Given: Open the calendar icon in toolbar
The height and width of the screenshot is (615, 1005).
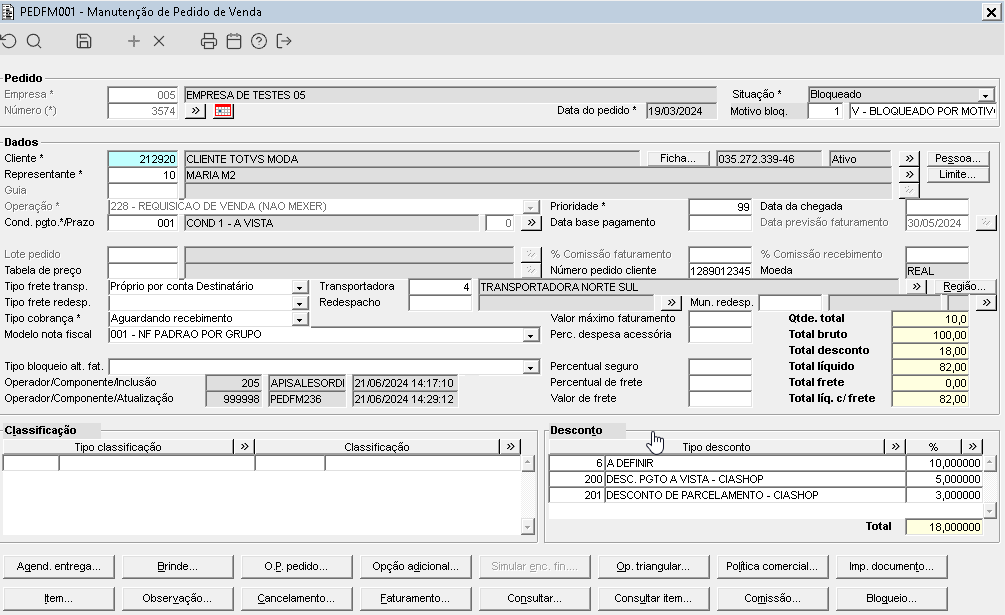Looking at the screenshot, I should click(x=234, y=41).
